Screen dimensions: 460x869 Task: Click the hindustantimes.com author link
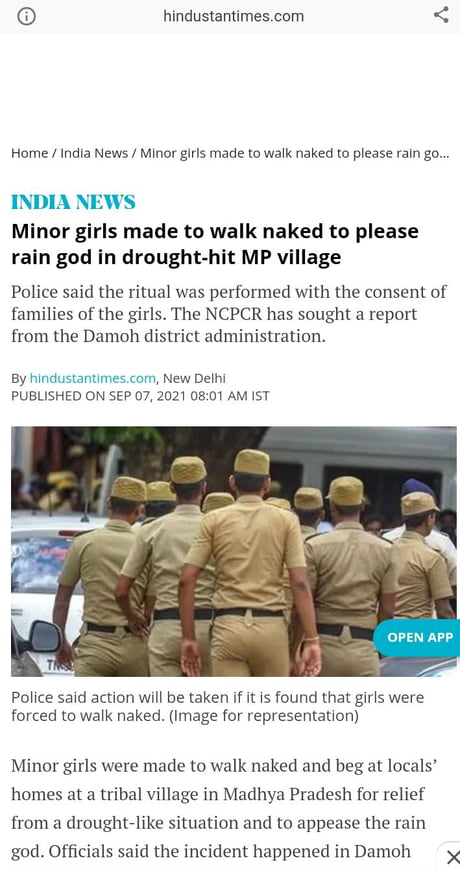click(x=93, y=379)
